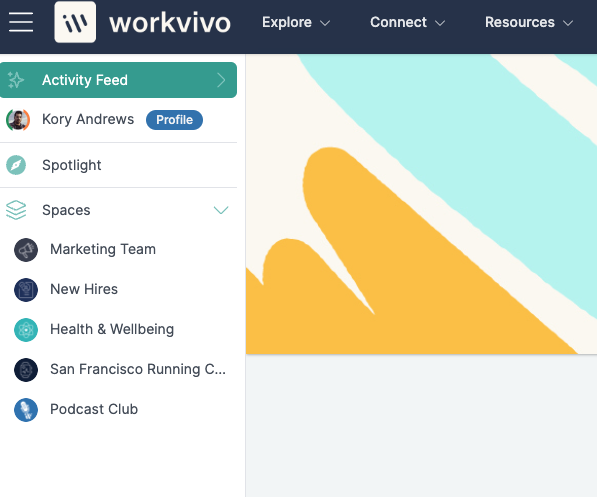The height and width of the screenshot is (497, 597).
Task: Click the New Hires space icon
Action: 26,290
